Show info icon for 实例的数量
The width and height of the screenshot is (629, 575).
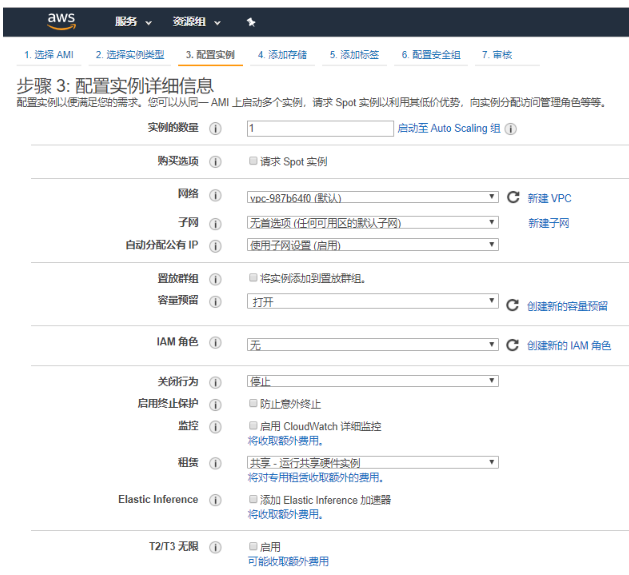215,128
